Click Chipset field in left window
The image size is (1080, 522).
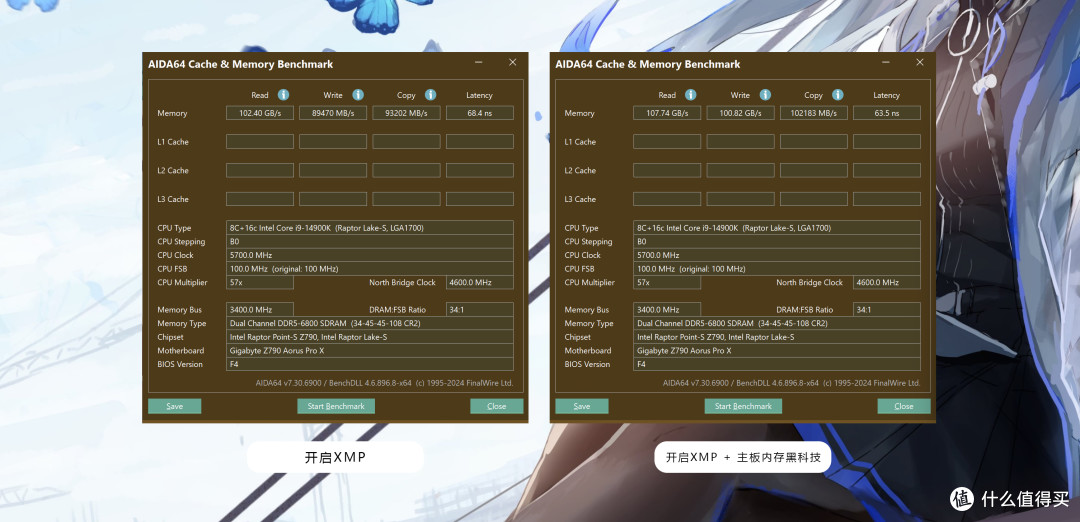coord(370,337)
